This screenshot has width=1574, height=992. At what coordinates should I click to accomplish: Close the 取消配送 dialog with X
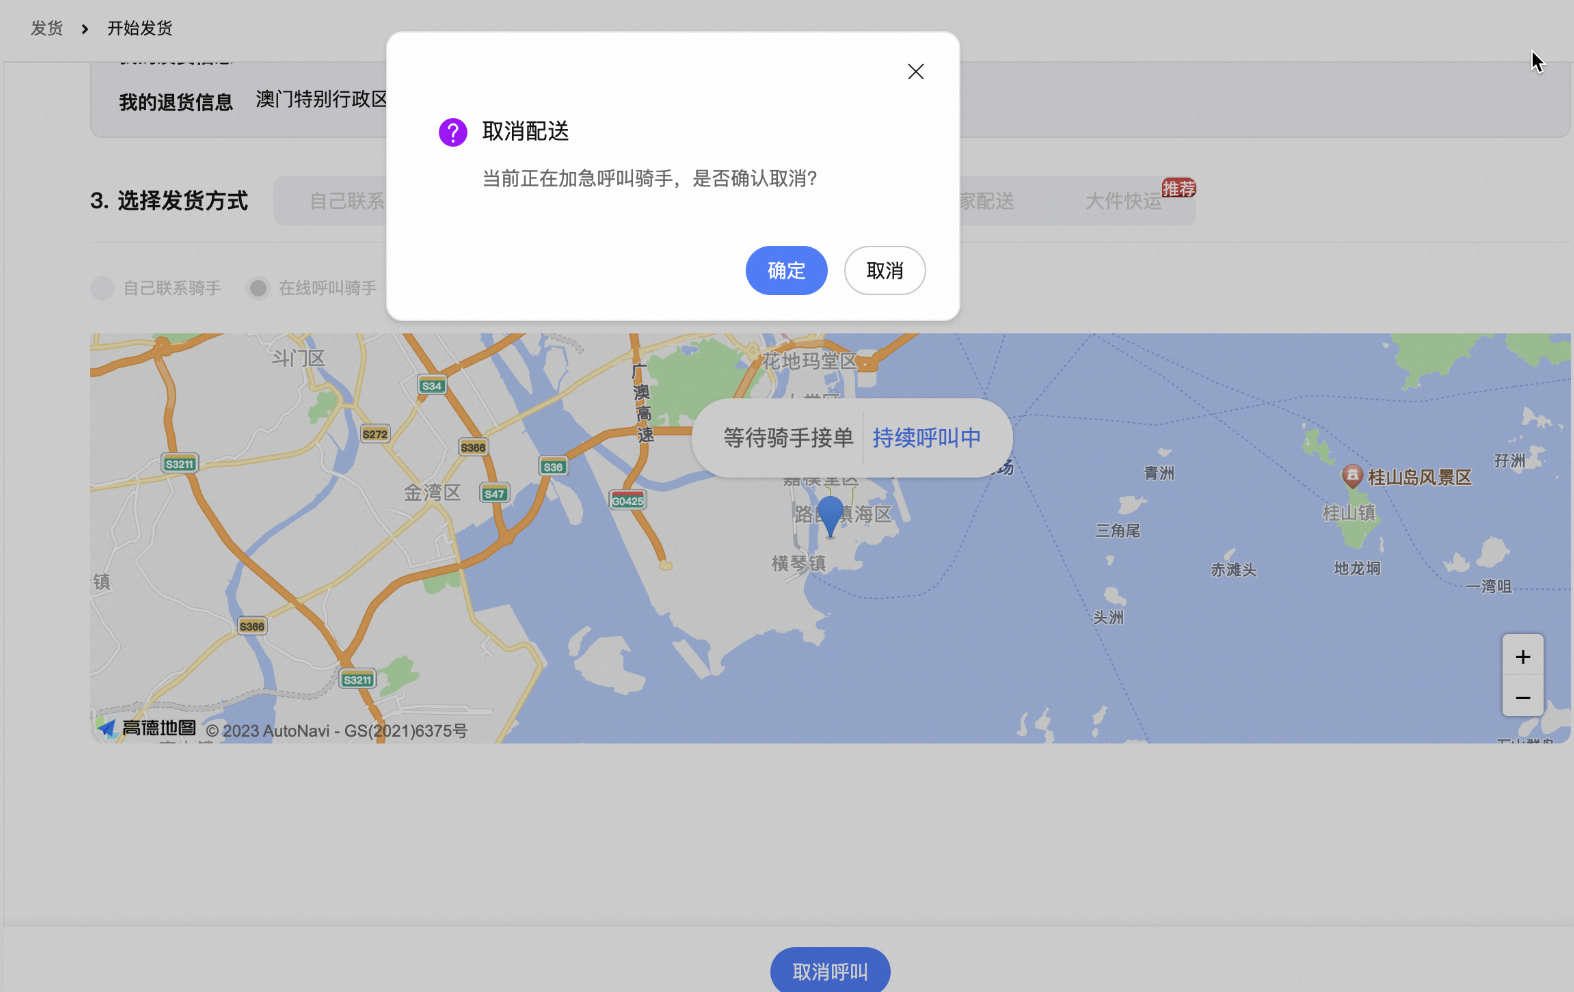coord(915,72)
